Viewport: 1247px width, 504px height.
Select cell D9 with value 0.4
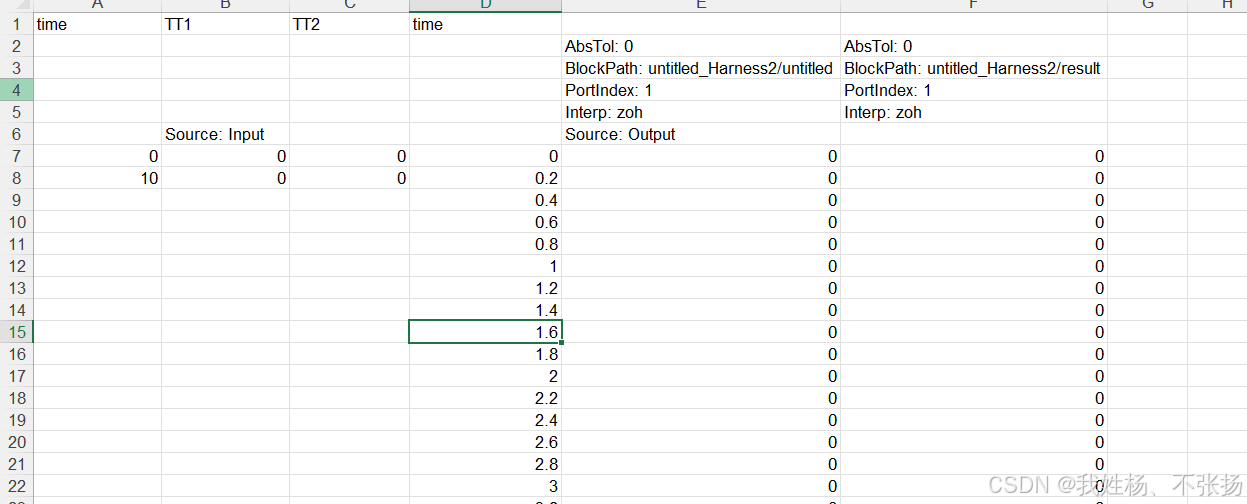point(485,200)
